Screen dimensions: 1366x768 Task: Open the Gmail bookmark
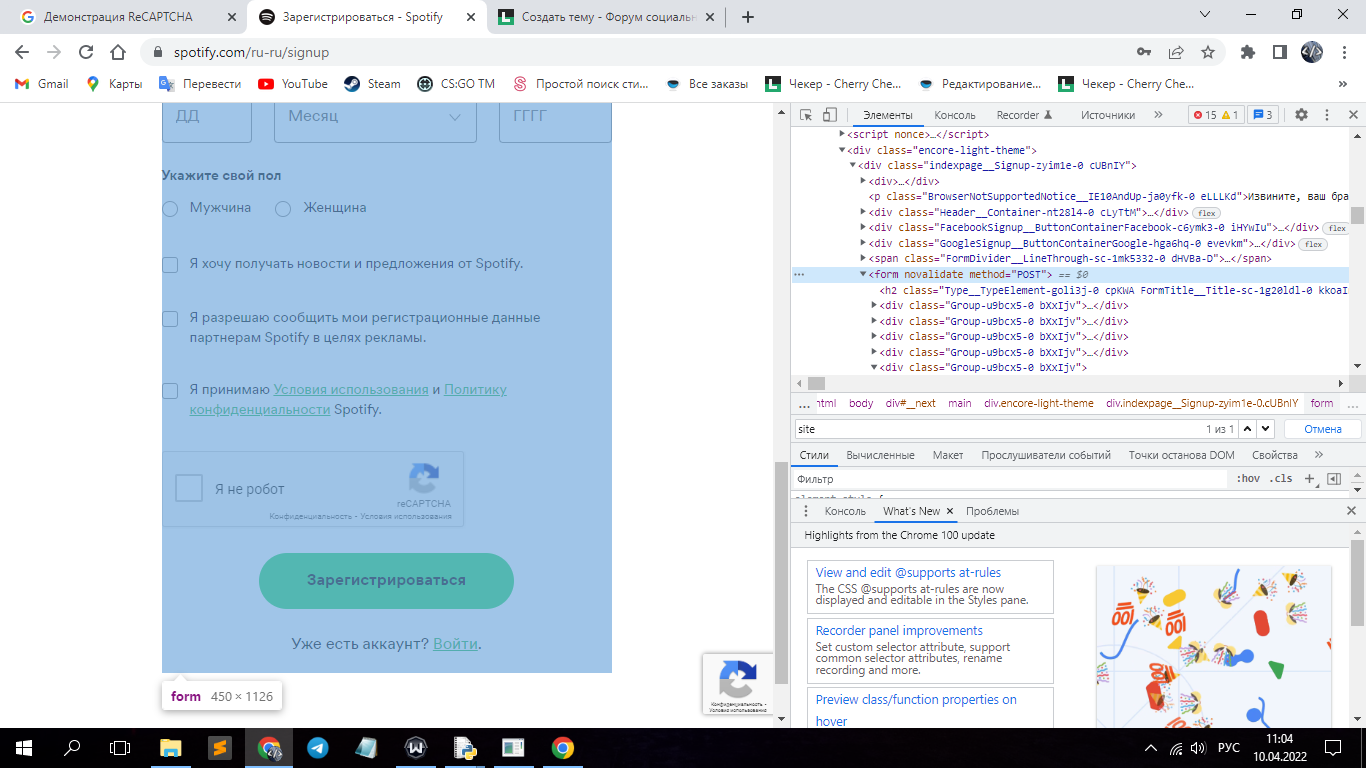pyautogui.click(x=41, y=84)
